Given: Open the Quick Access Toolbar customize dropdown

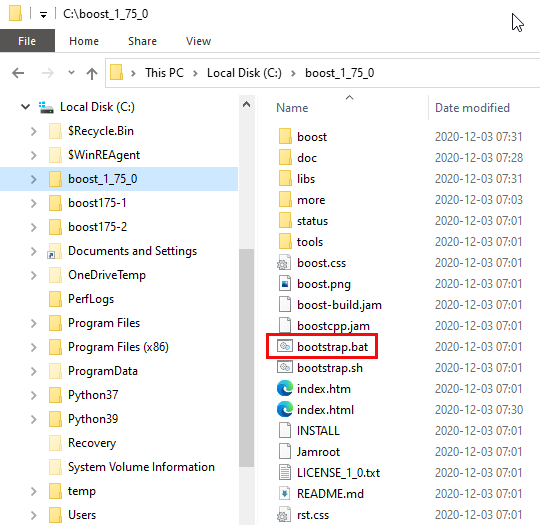Looking at the screenshot, I should (43, 15).
